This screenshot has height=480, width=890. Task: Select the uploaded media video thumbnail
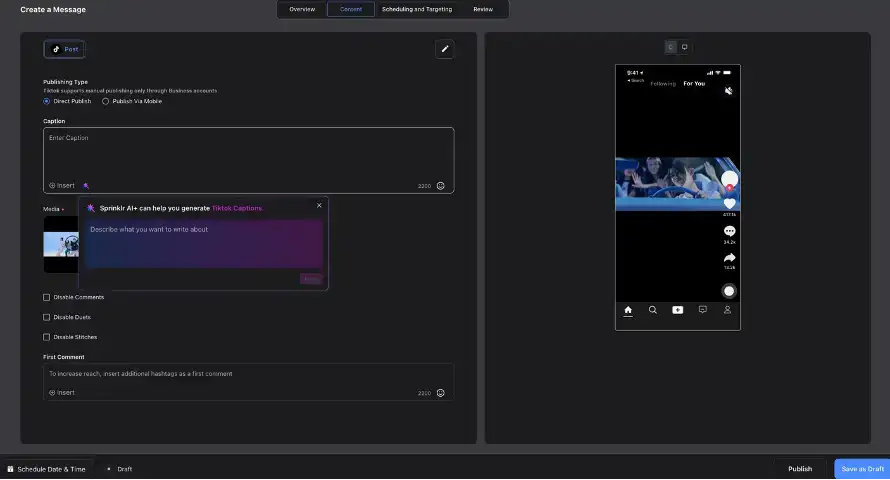click(61, 245)
